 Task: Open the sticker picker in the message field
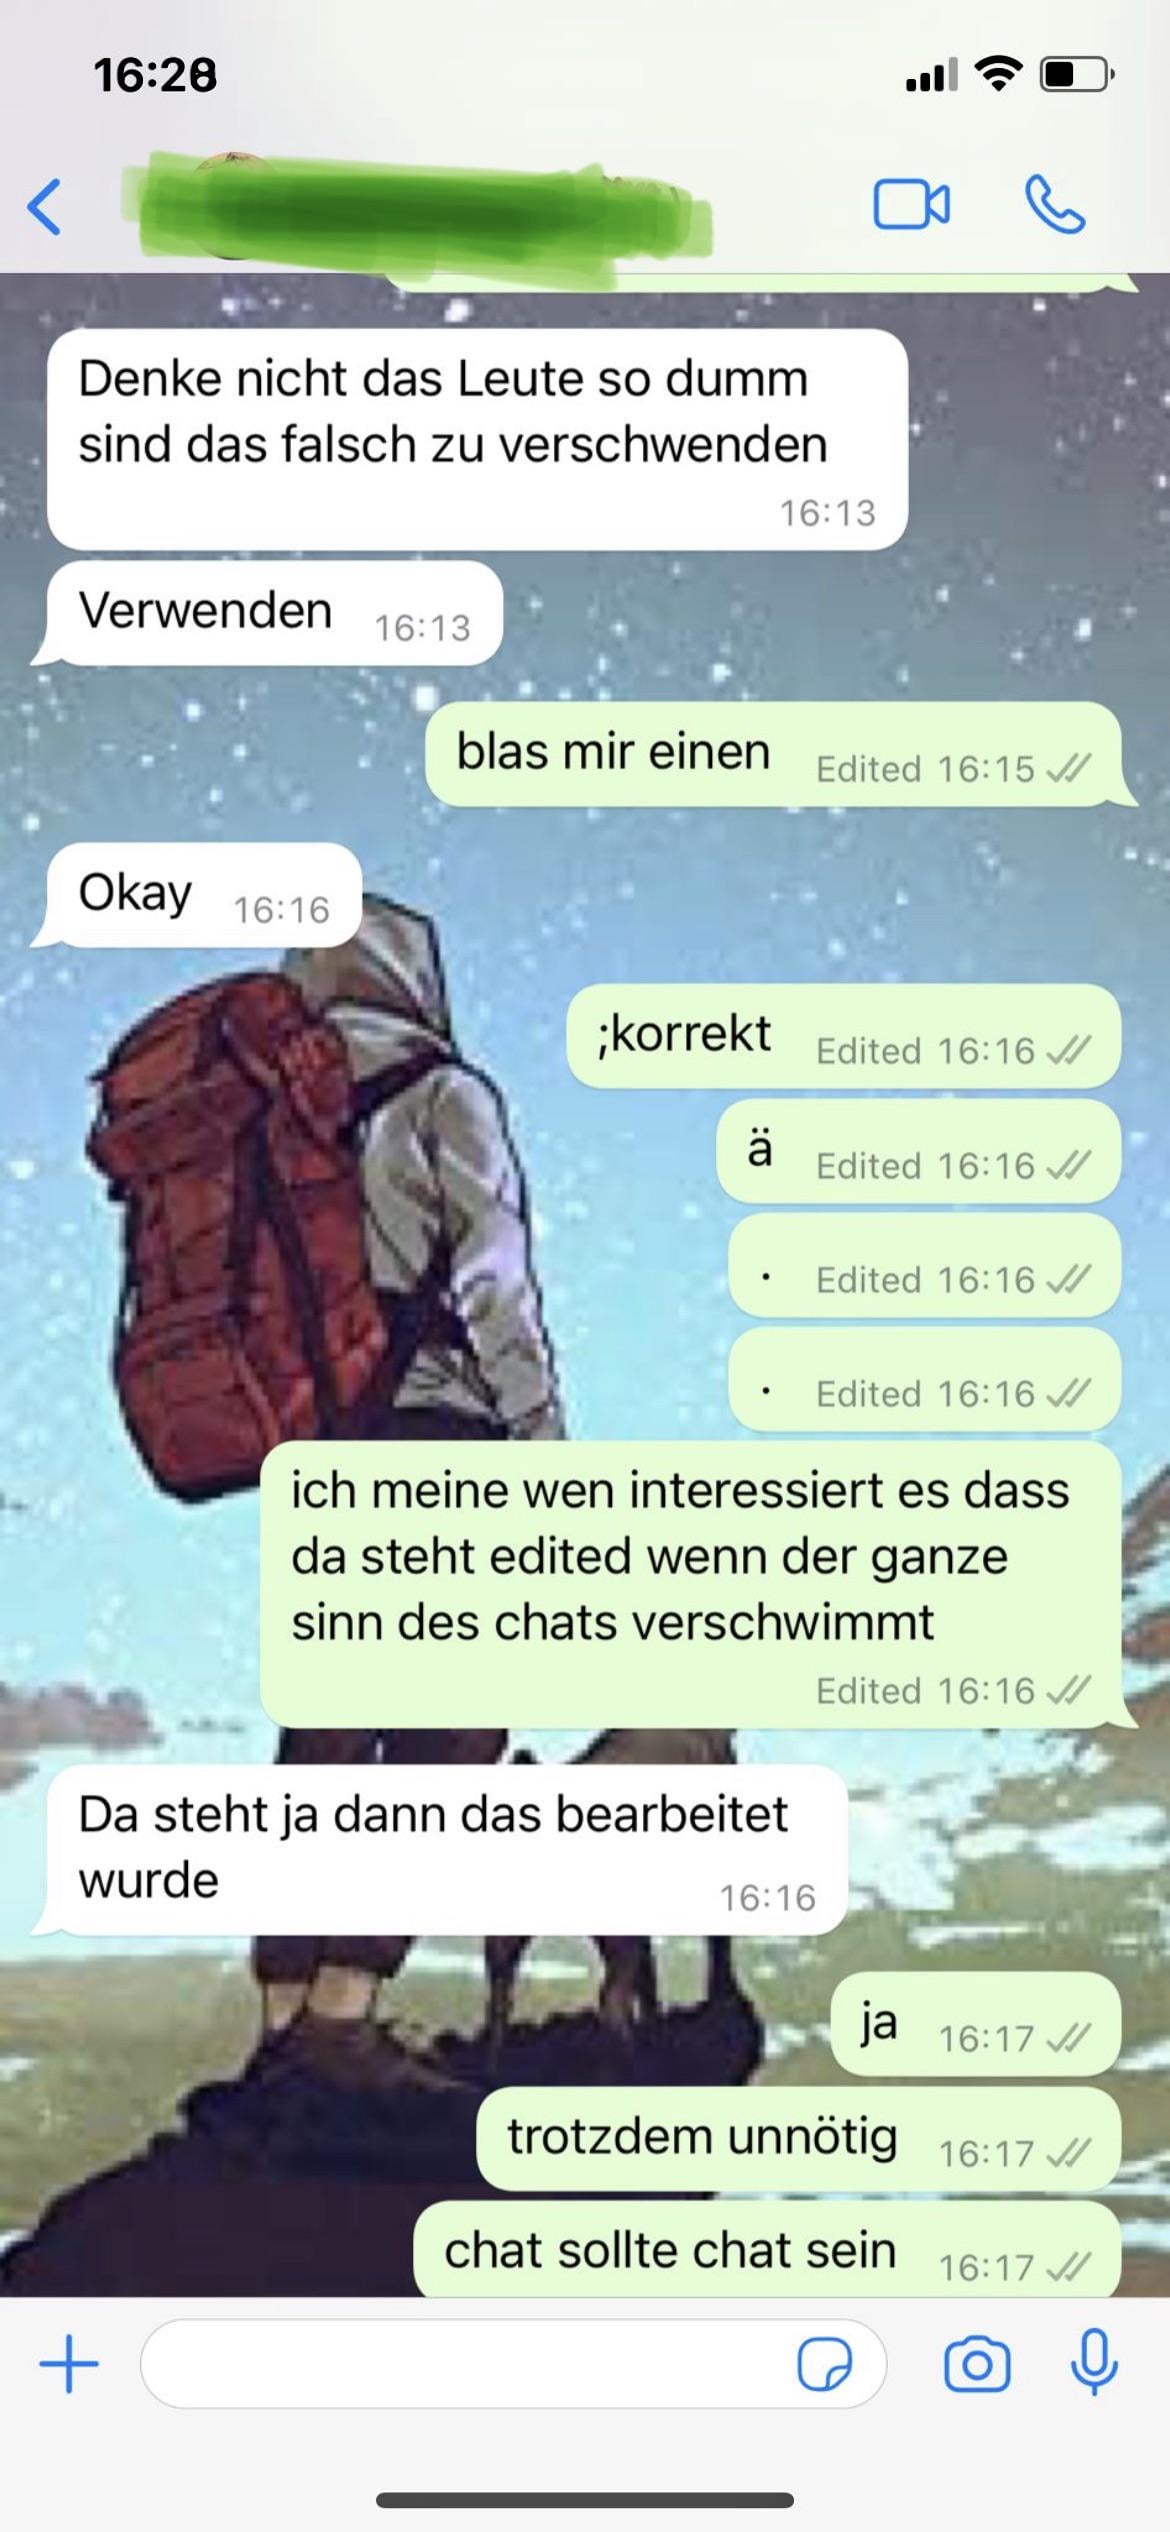824,2364
